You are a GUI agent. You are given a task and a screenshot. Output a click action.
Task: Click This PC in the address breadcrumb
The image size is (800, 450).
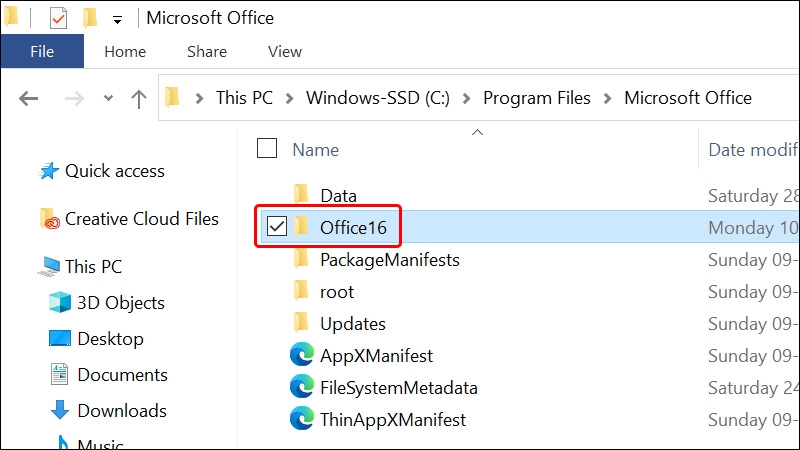(x=244, y=98)
